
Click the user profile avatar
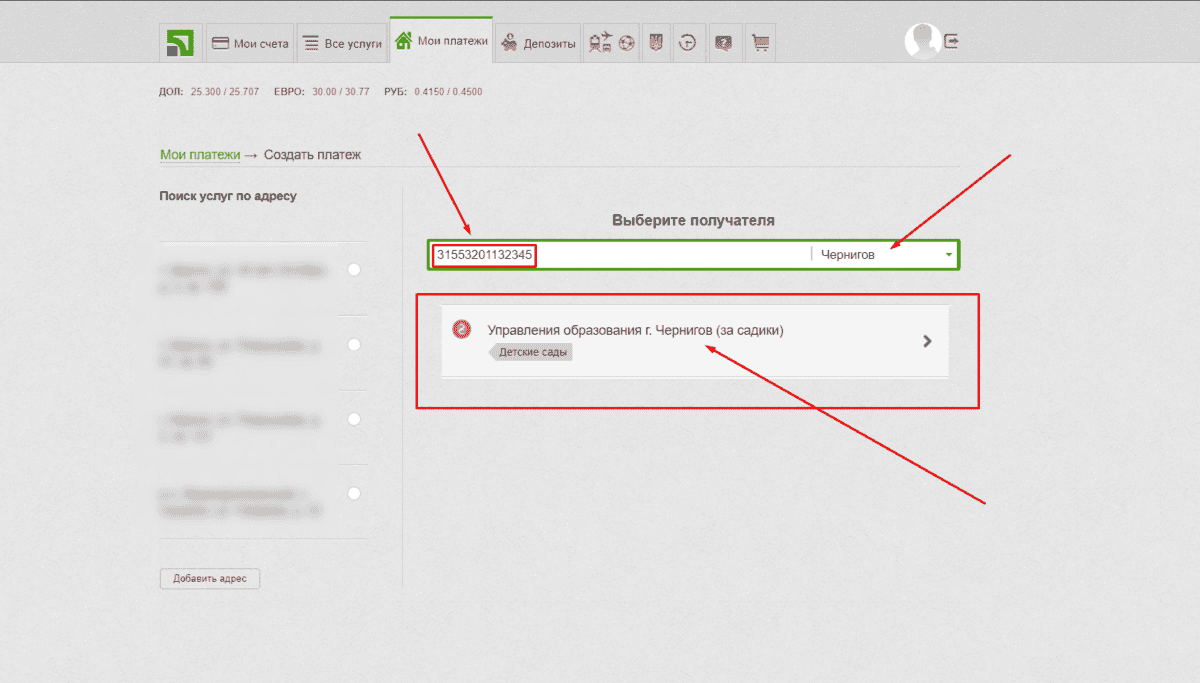pos(922,41)
